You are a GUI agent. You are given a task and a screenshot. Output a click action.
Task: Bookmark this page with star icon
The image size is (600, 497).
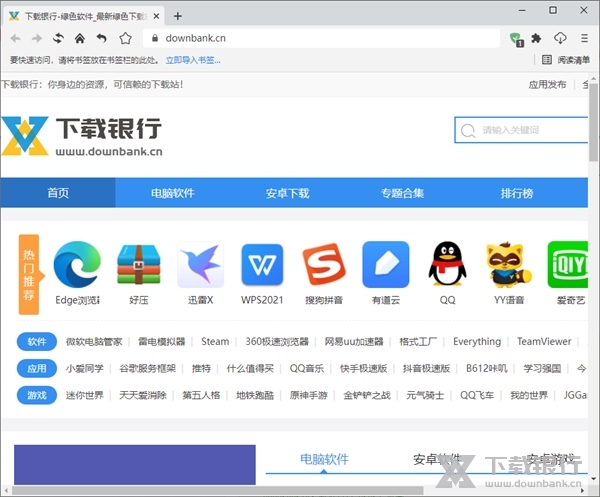125,38
